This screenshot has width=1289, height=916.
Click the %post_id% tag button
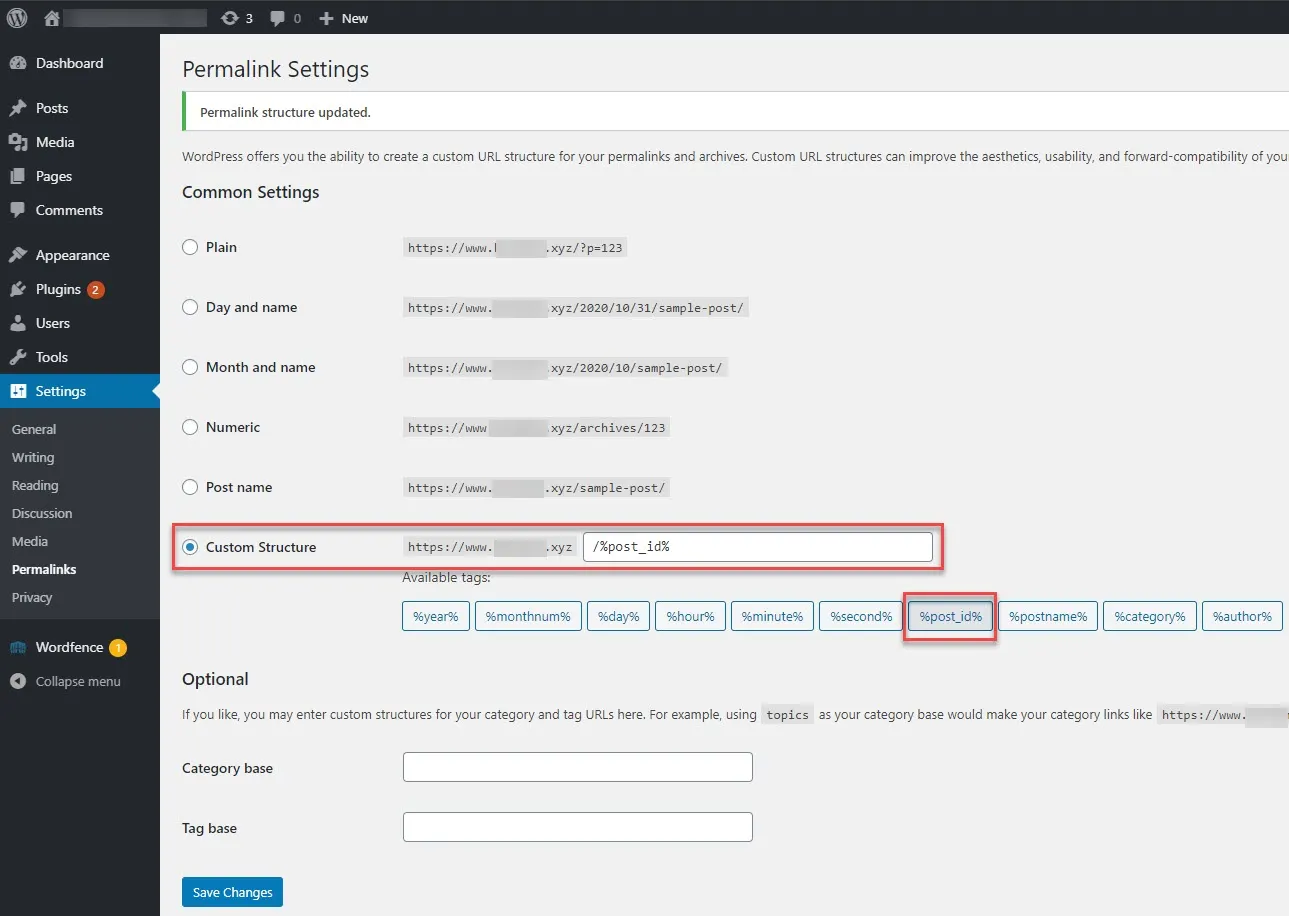click(x=950, y=616)
